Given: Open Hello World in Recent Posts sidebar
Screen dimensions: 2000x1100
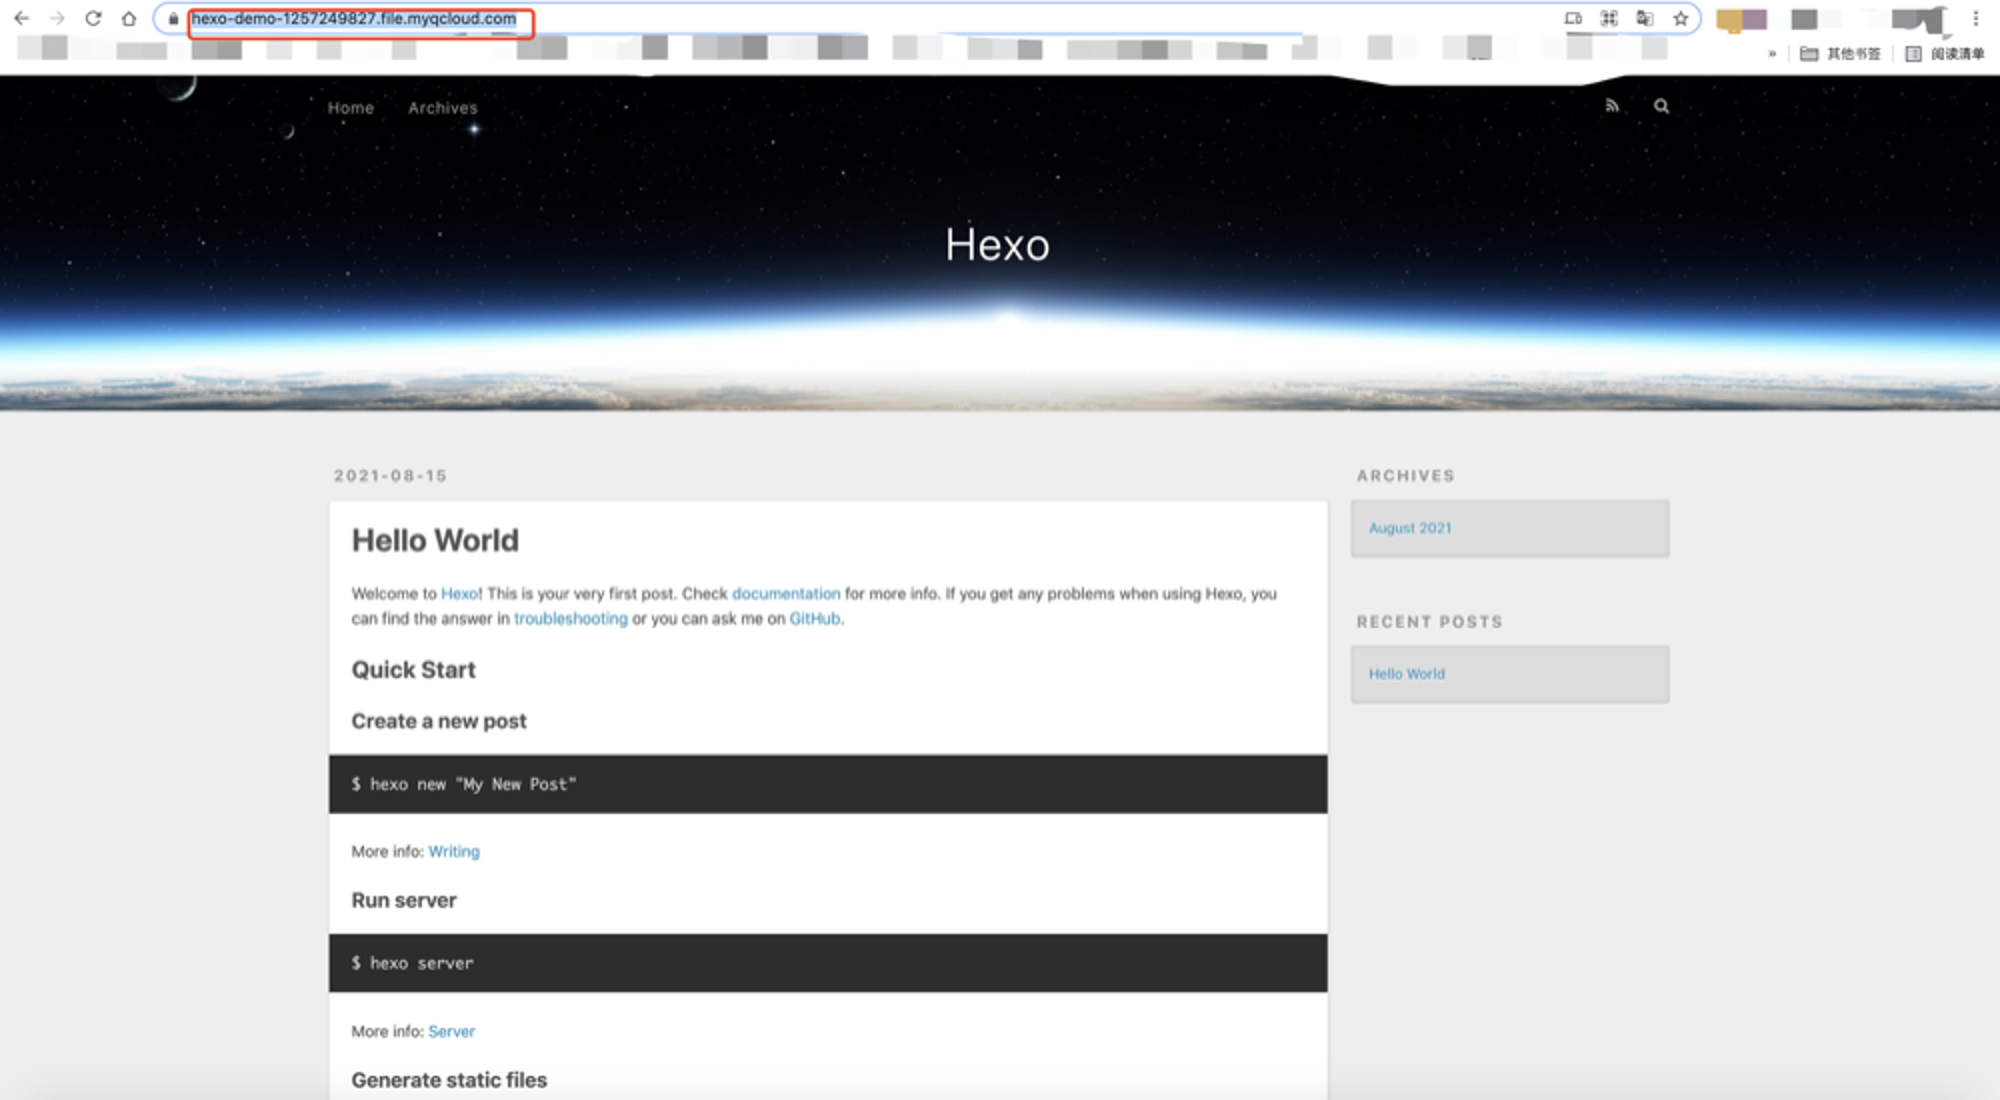Looking at the screenshot, I should (1407, 674).
